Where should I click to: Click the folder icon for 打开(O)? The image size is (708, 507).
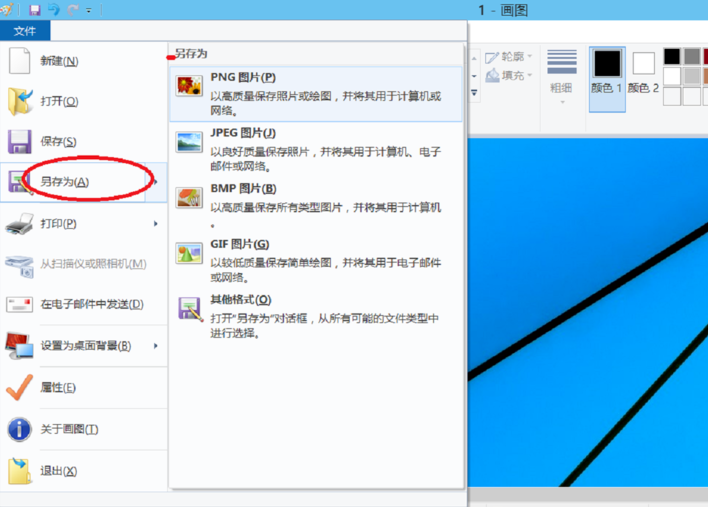20,101
